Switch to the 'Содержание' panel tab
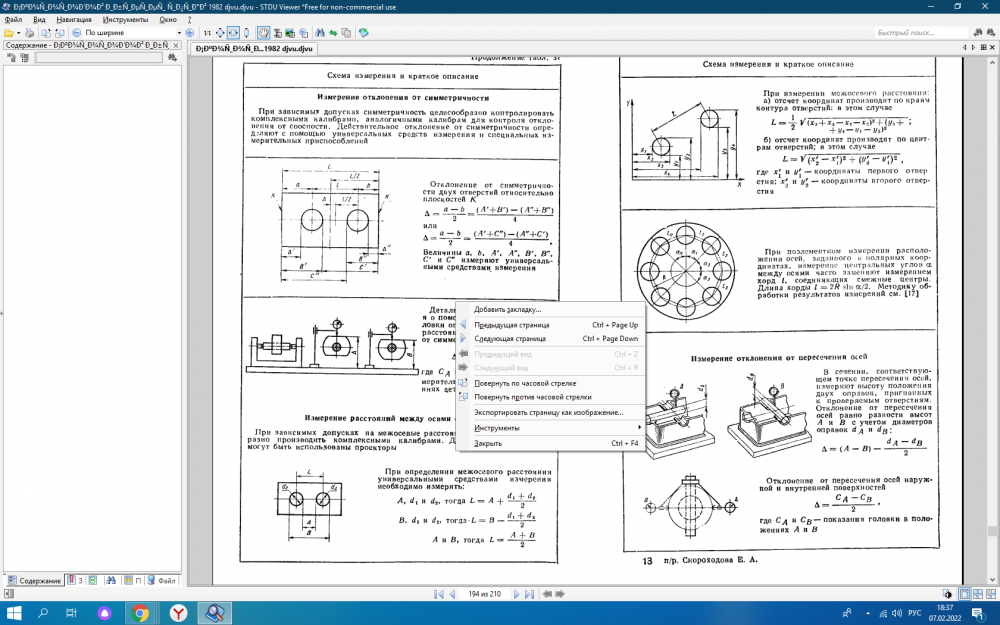 pyautogui.click(x=37, y=581)
